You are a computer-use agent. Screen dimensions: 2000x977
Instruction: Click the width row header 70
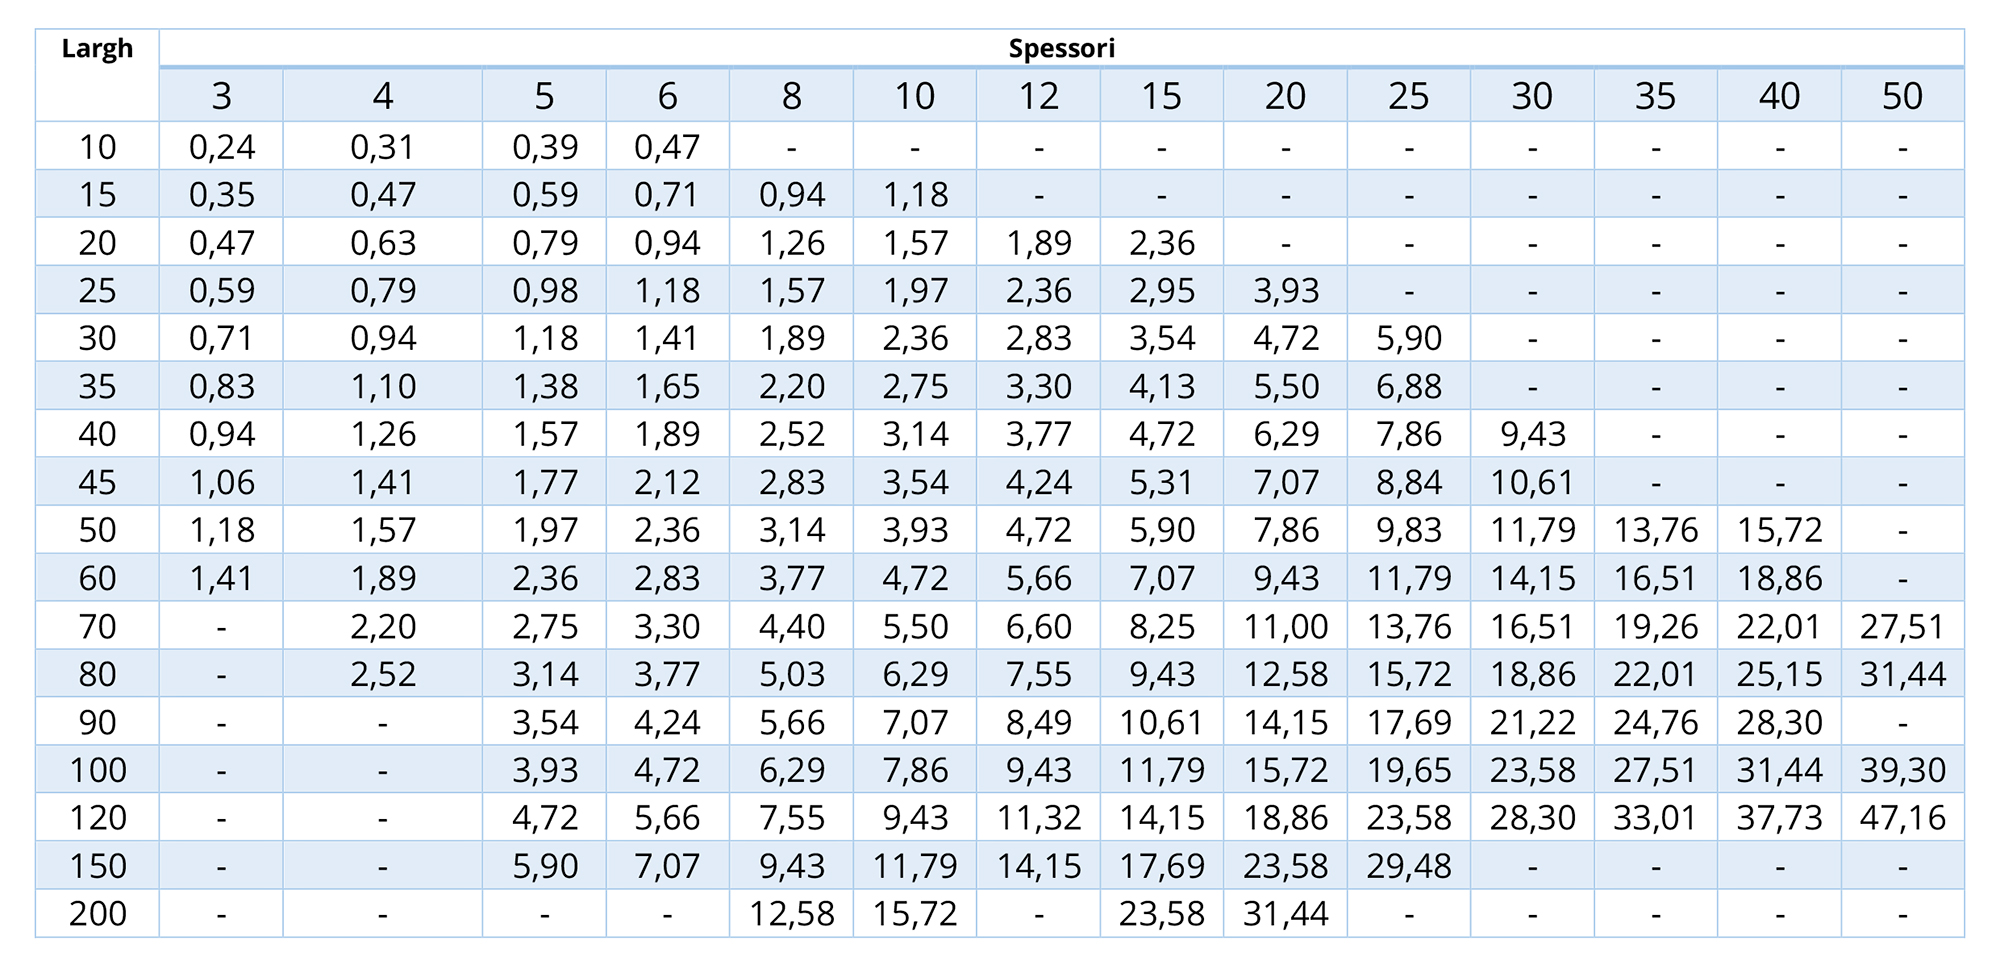coord(97,626)
